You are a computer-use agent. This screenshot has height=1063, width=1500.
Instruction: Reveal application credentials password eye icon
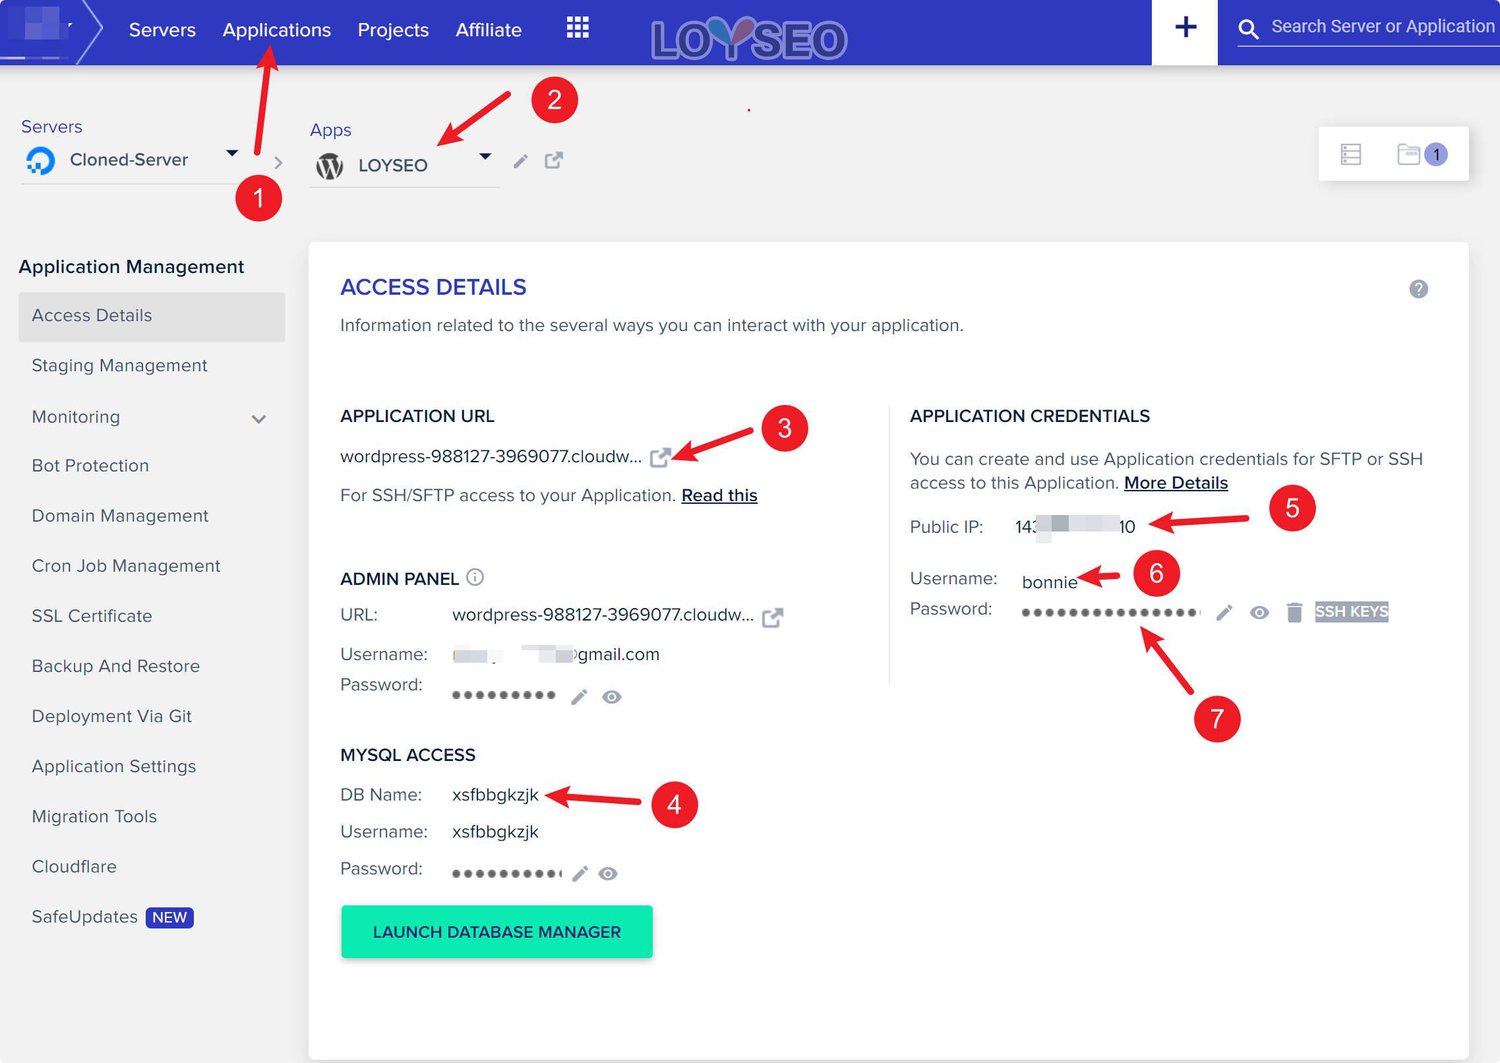point(1259,612)
